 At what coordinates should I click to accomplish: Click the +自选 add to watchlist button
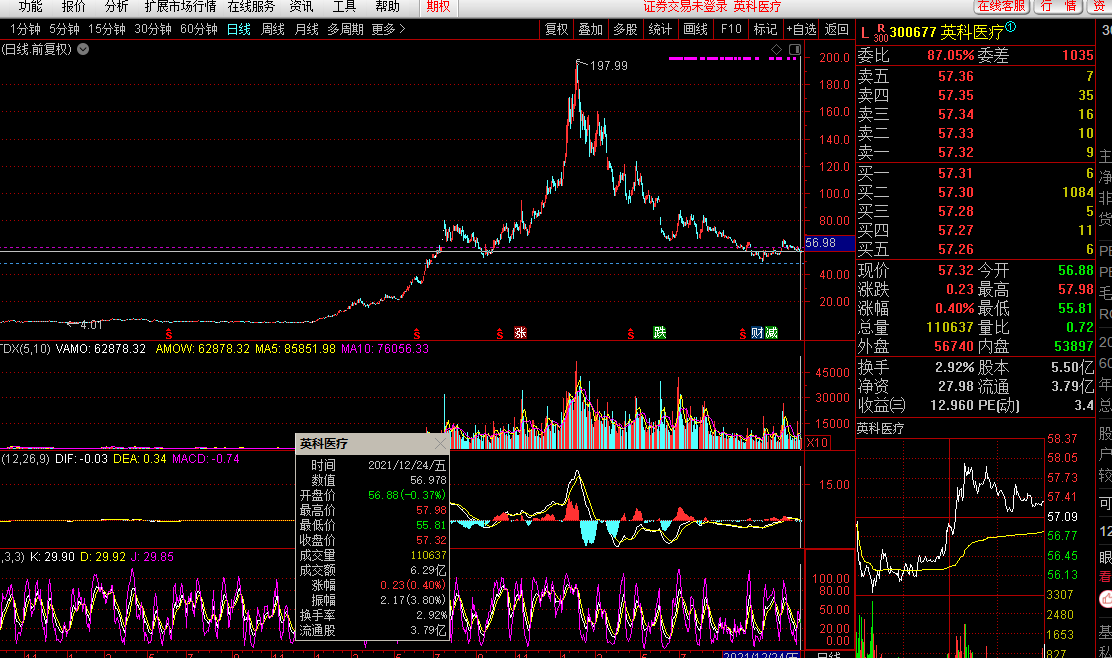click(x=801, y=29)
